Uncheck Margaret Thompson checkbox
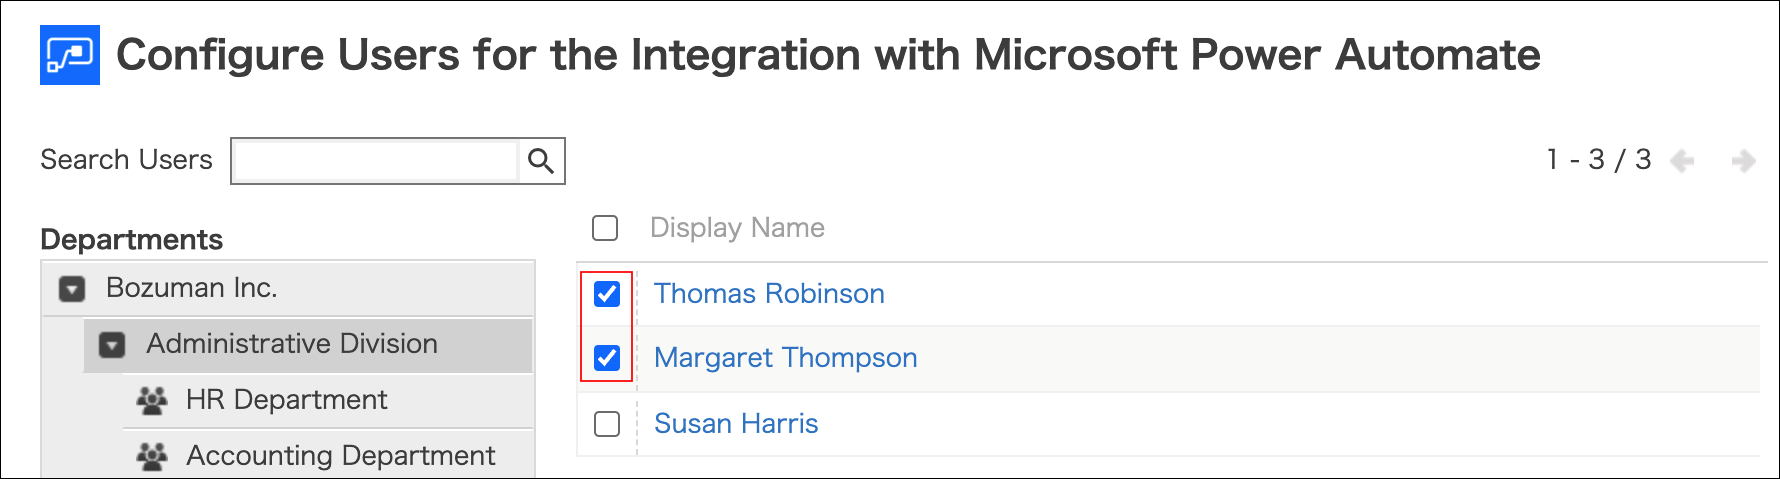The image size is (1780, 479). pyautogui.click(x=607, y=358)
